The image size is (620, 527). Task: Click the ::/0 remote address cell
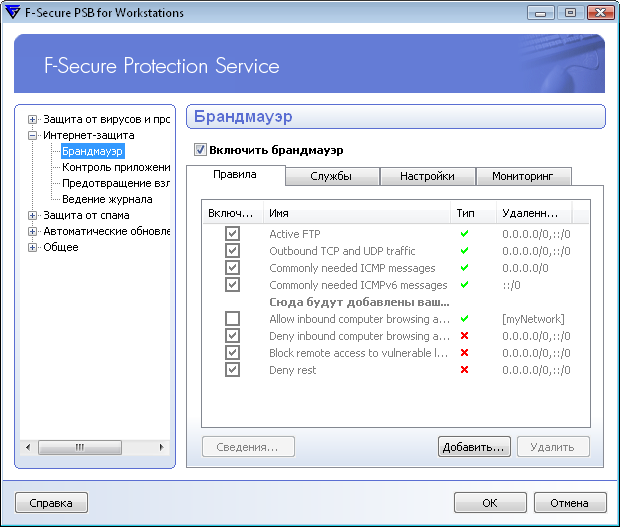point(511,285)
